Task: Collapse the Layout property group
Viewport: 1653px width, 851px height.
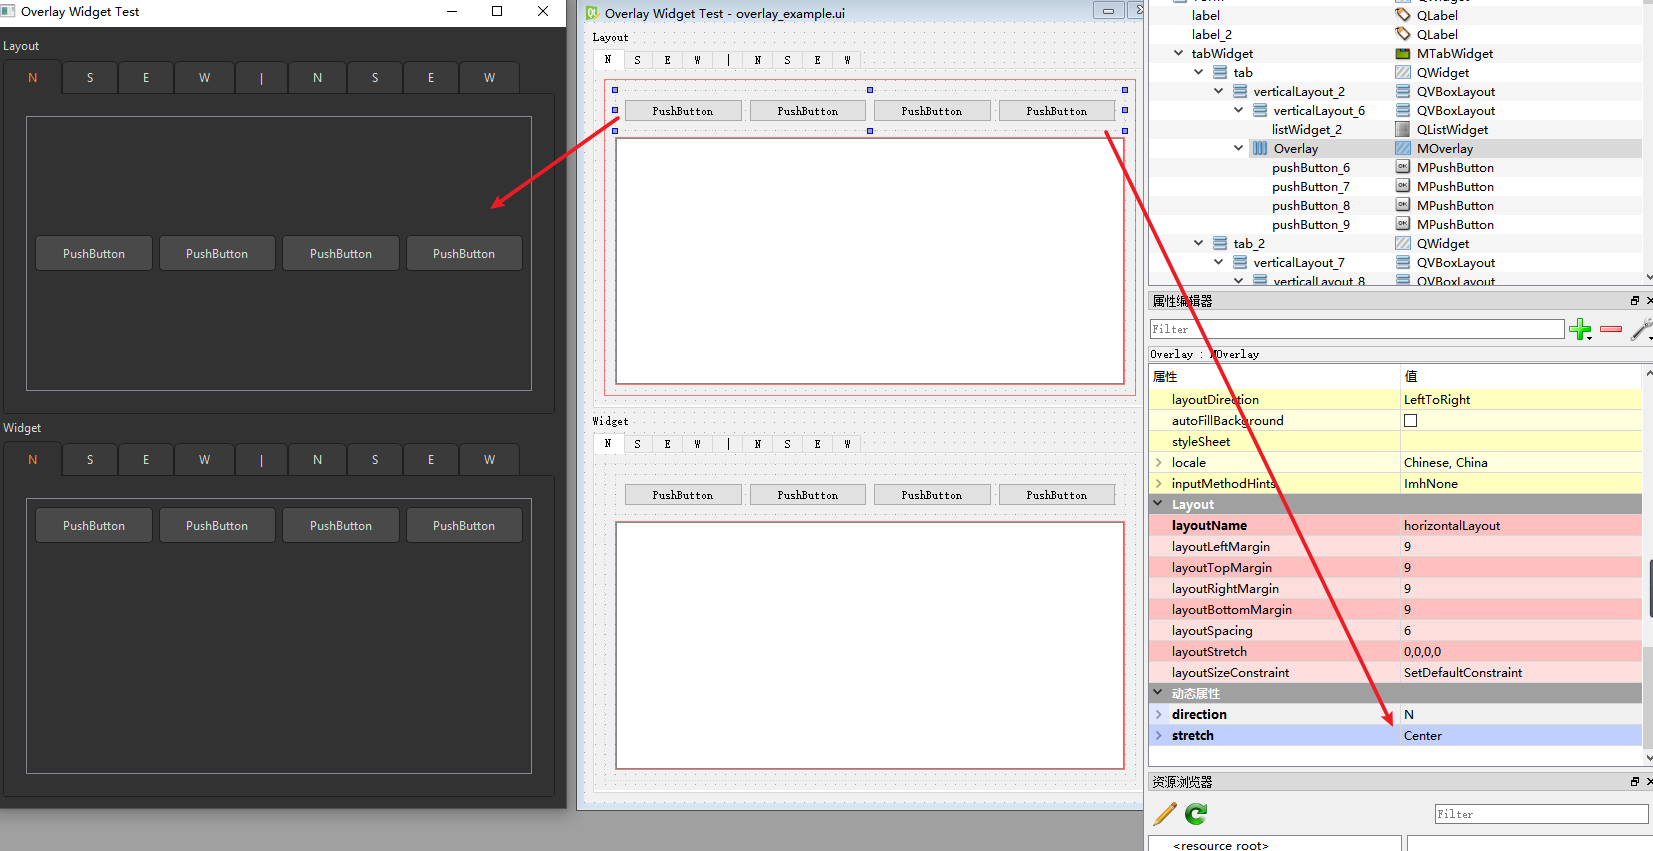Action: pos(1159,505)
